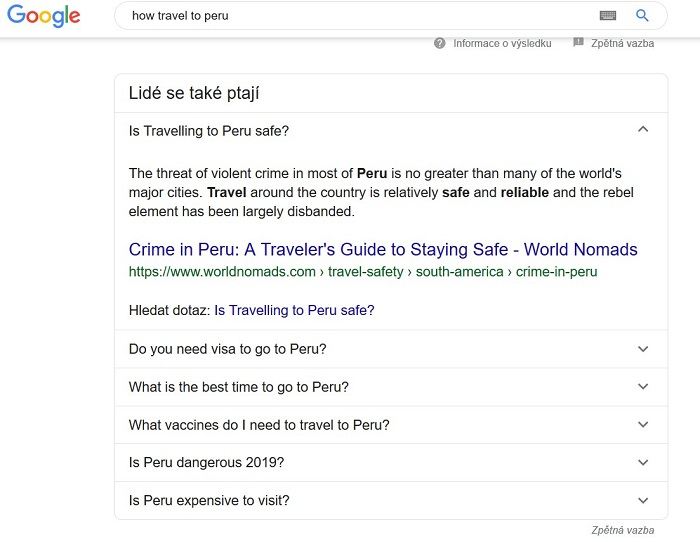
Task: Click the 'Is Travelling to Peru safe?' heading
Action: pos(209,131)
